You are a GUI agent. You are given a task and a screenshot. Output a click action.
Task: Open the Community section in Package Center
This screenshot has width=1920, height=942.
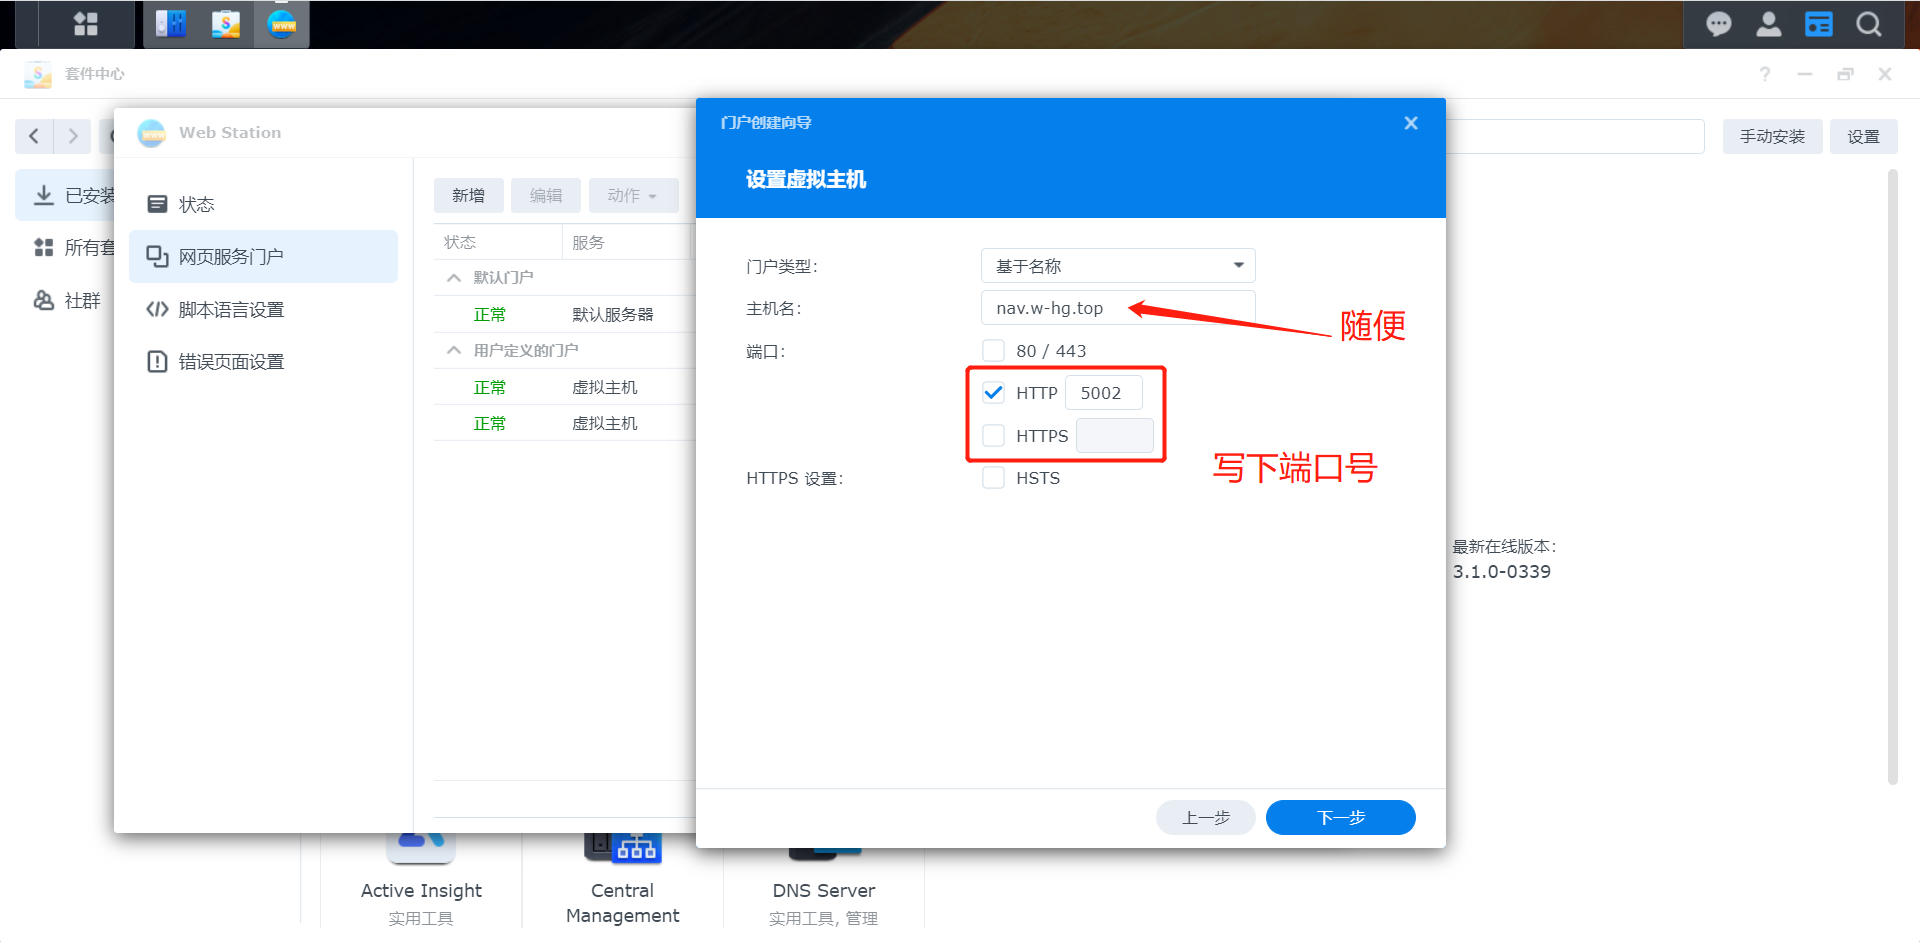(x=66, y=300)
